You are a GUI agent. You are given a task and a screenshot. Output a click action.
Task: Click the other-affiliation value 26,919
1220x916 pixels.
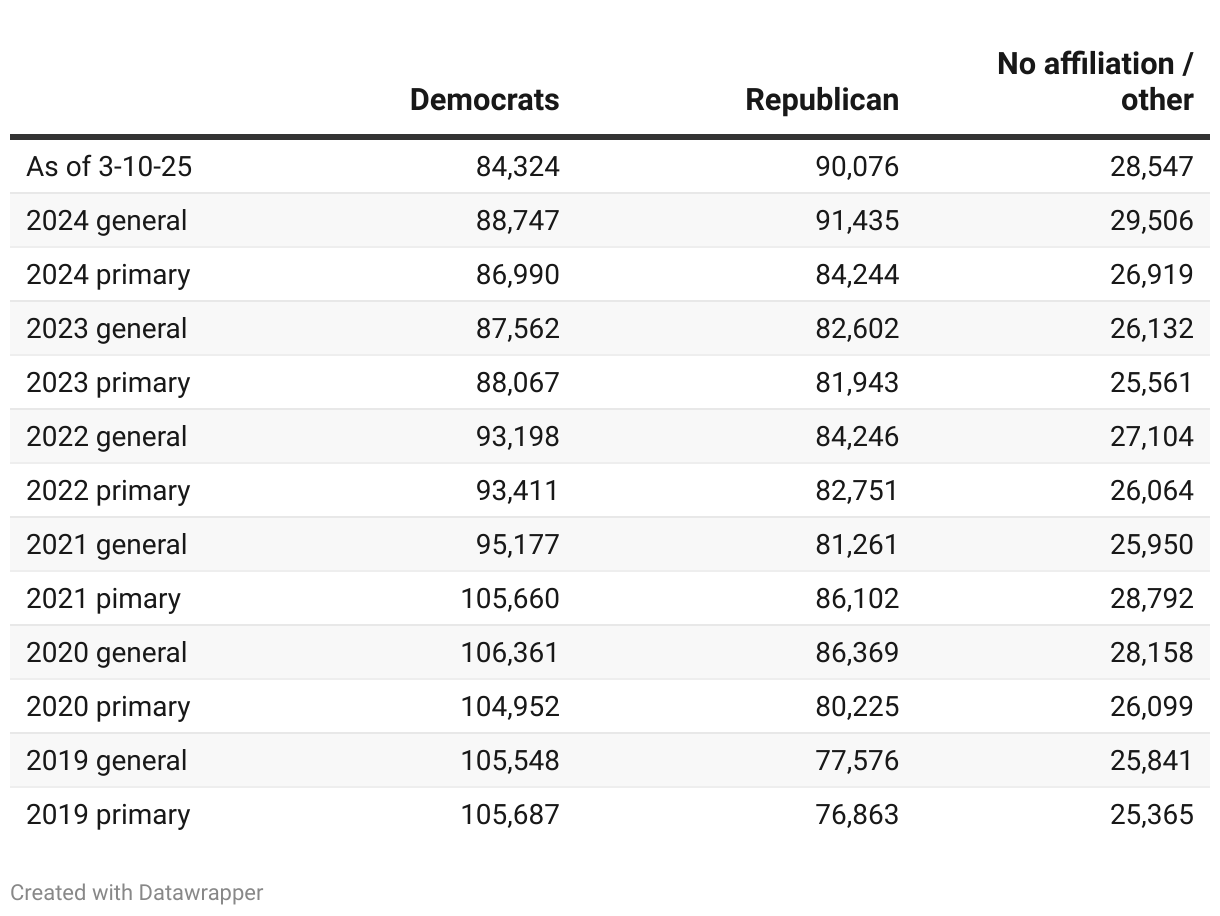(x=1151, y=274)
